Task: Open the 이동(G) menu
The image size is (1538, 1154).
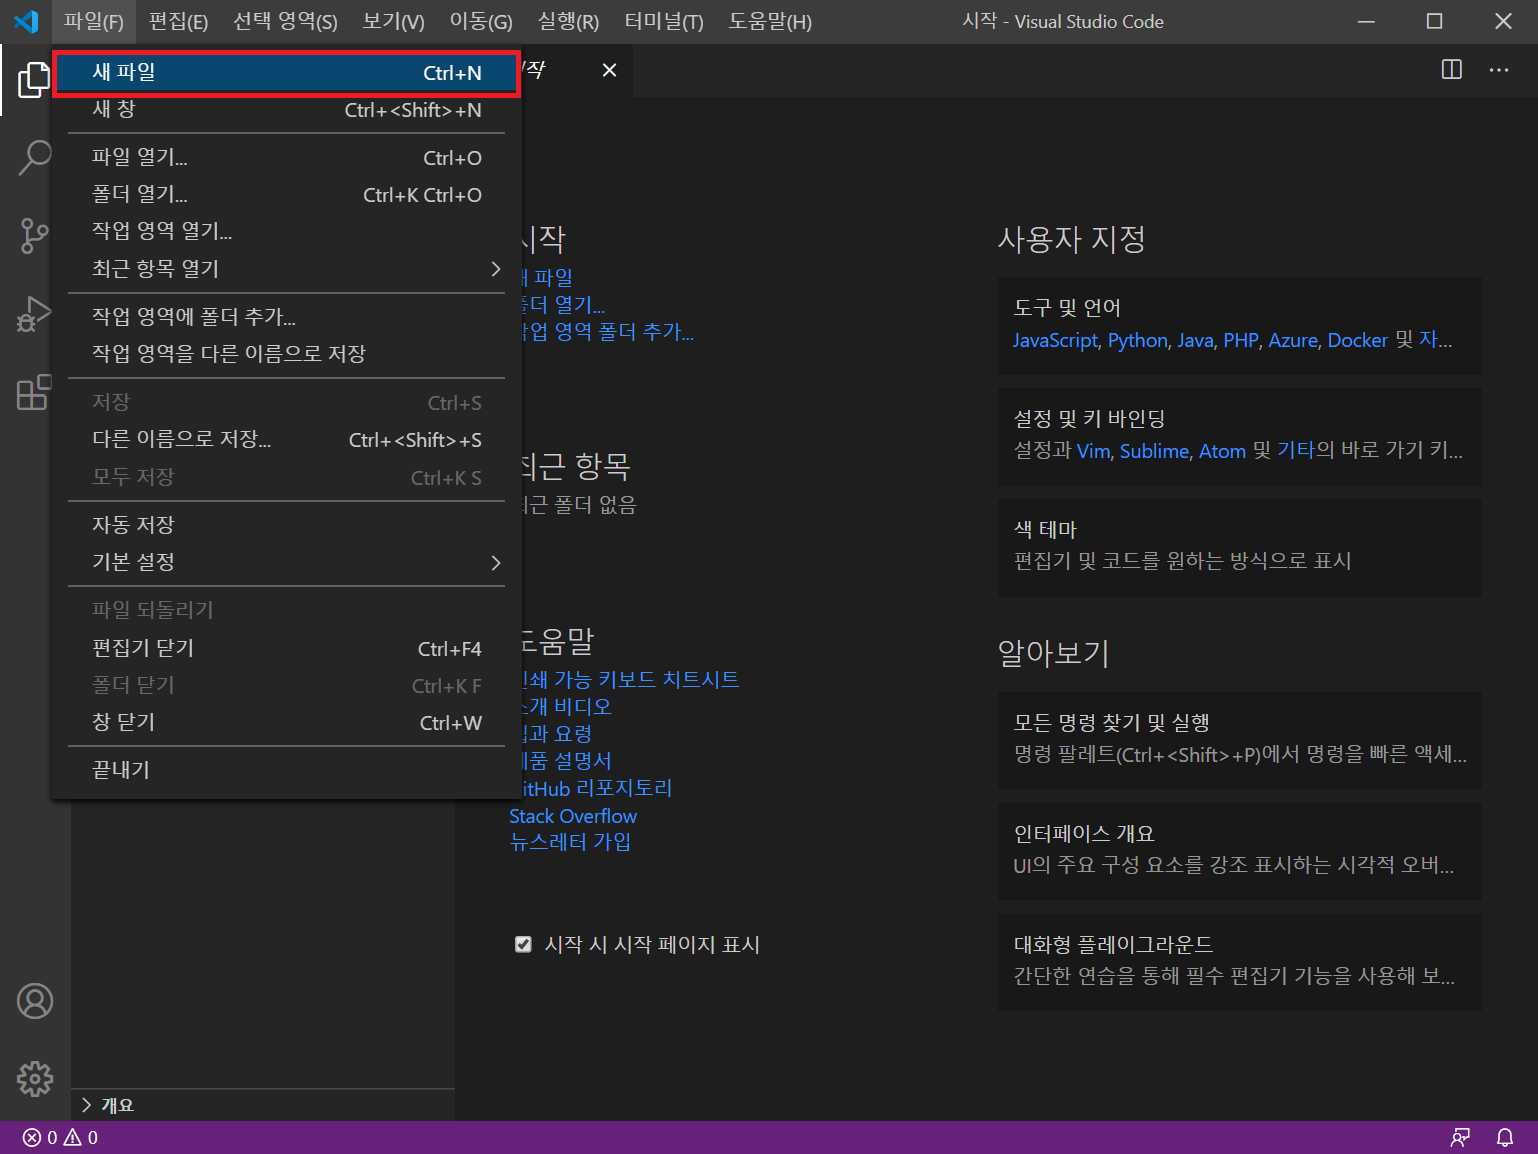Action: (x=481, y=21)
